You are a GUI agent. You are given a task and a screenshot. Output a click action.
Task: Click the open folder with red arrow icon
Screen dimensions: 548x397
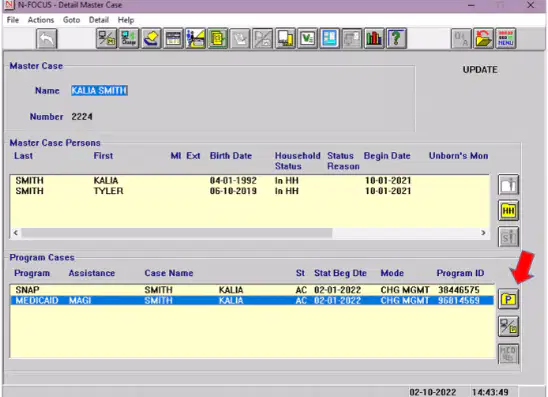pyautogui.click(x=483, y=38)
